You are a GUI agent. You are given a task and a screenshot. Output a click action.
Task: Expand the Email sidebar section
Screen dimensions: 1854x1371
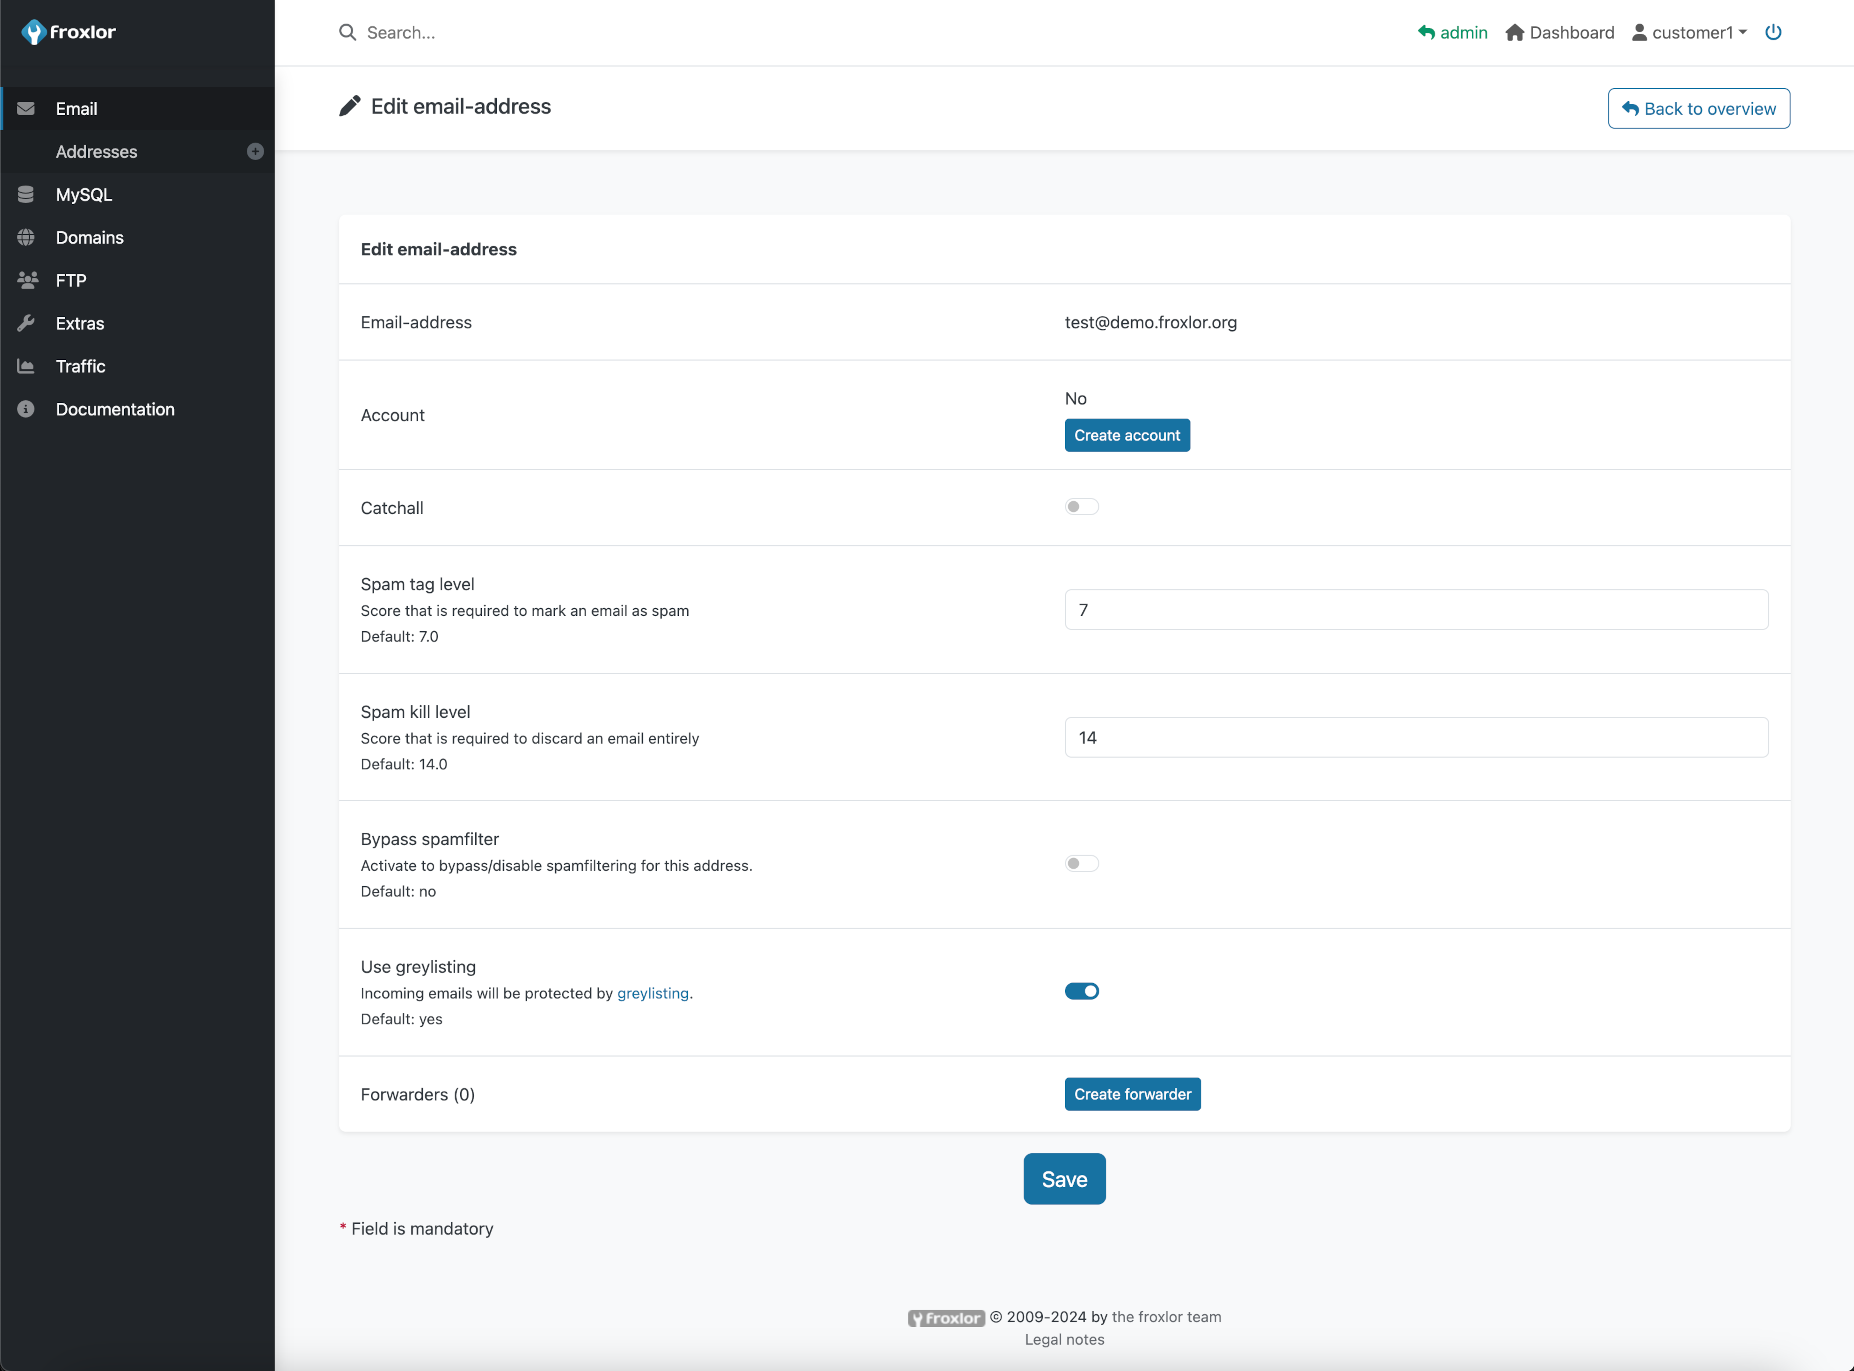pyautogui.click(x=77, y=108)
